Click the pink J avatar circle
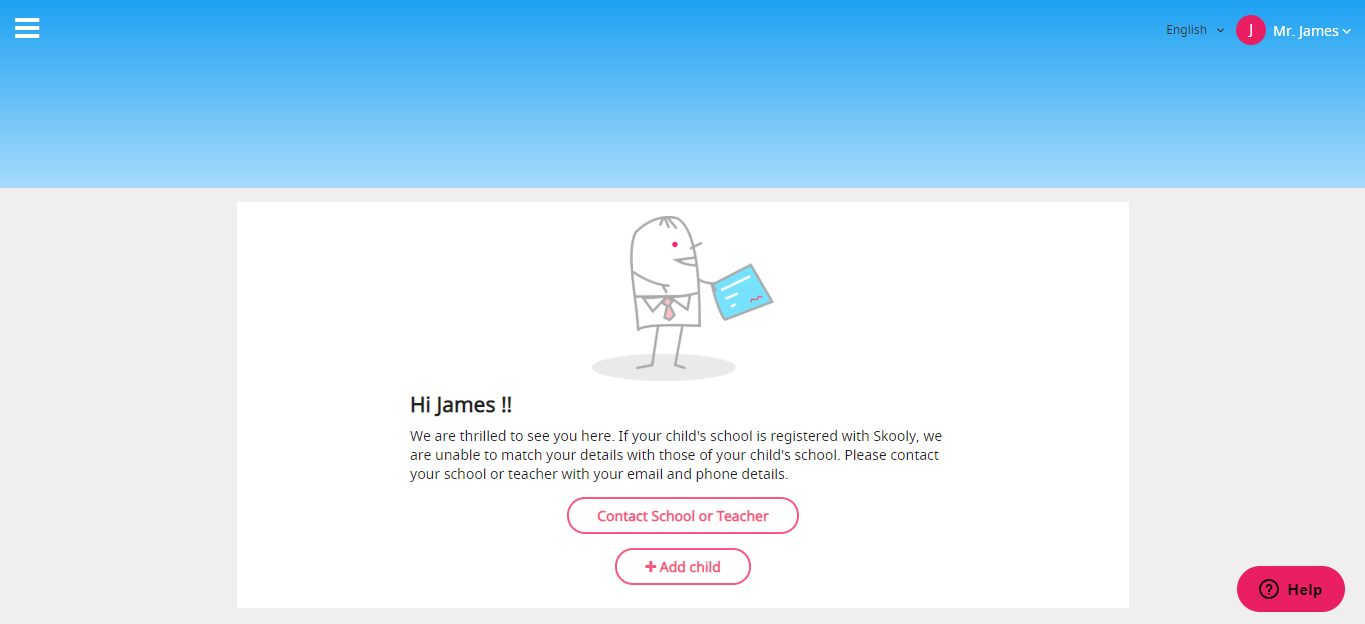This screenshot has height=624, width=1365. 1250,30
